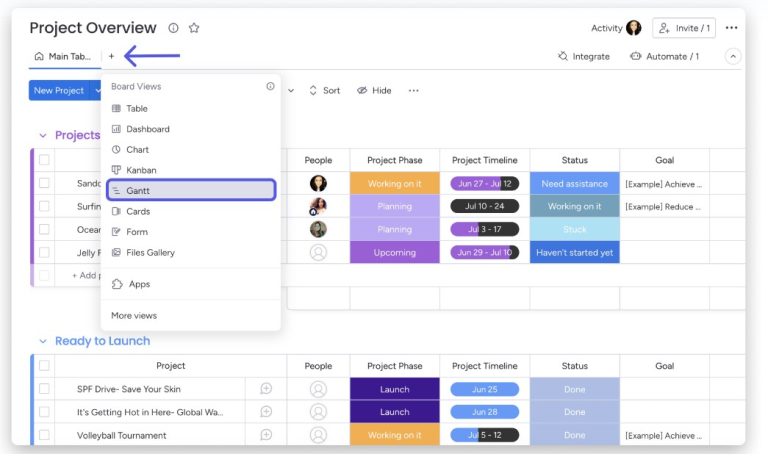The height and width of the screenshot is (465, 768).
Task: Click the Apps puzzle icon in the menu
Action: (x=117, y=284)
